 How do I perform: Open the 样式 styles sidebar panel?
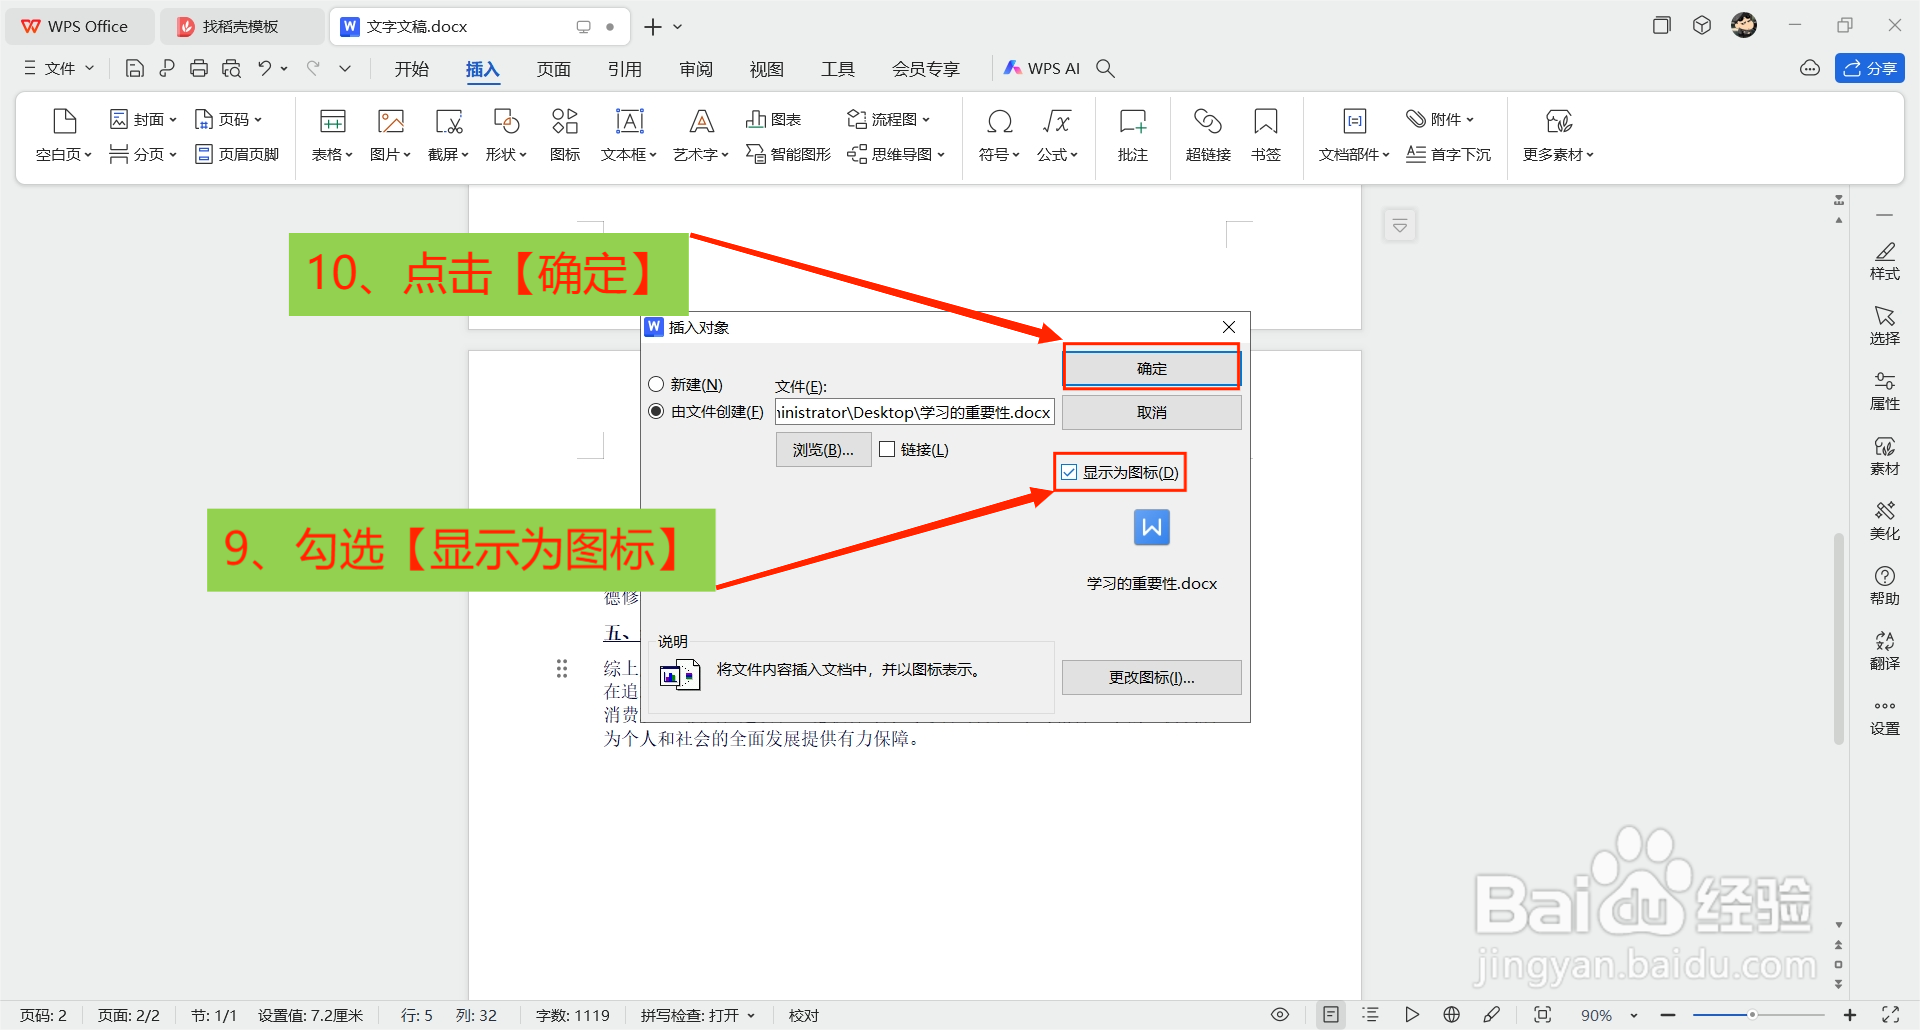click(x=1885, y=261)
